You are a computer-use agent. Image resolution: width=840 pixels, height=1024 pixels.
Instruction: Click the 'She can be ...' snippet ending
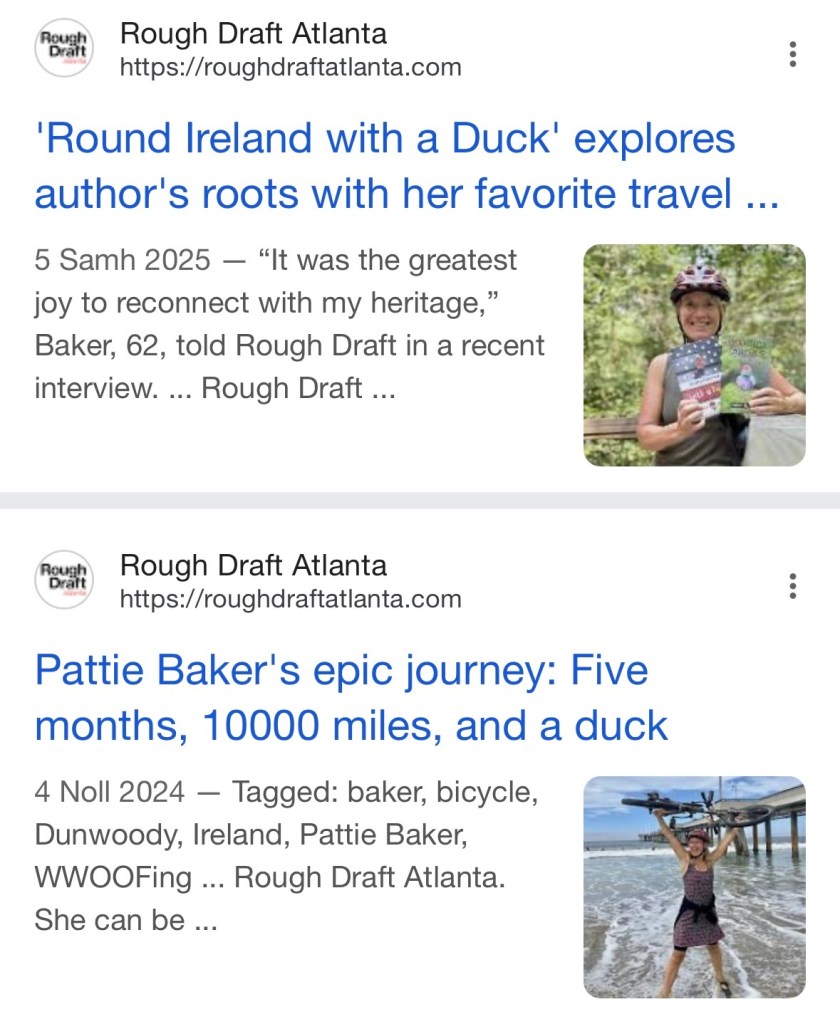click(x=125, y=919)
